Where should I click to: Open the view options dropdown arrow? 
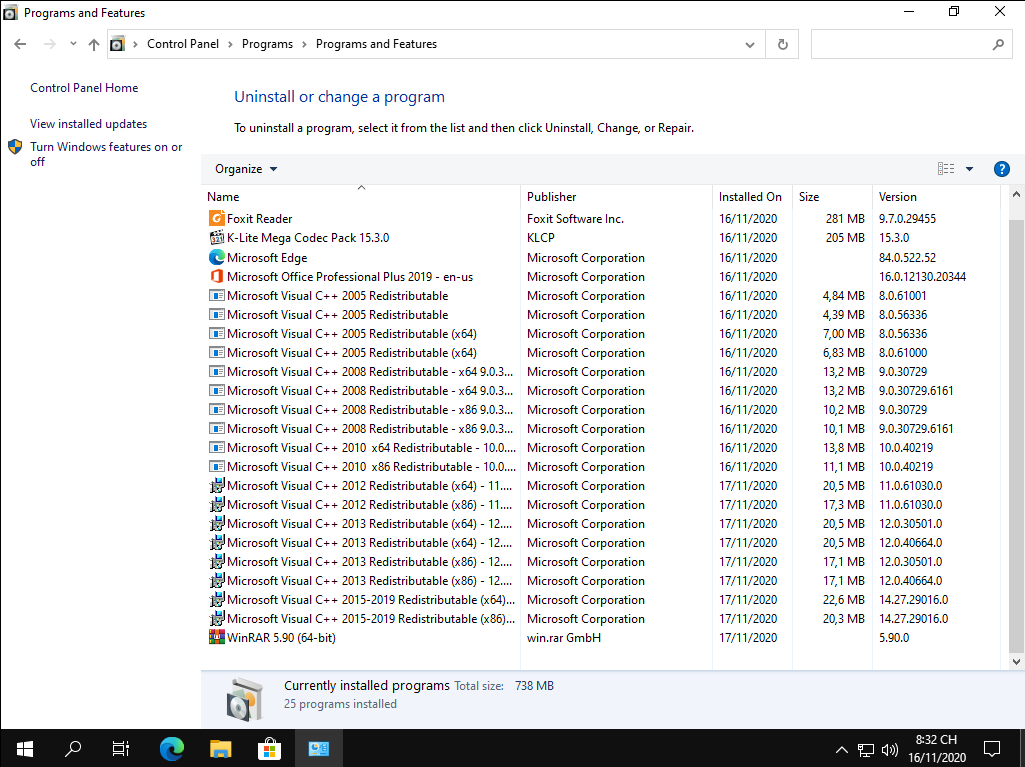point(969,169)
